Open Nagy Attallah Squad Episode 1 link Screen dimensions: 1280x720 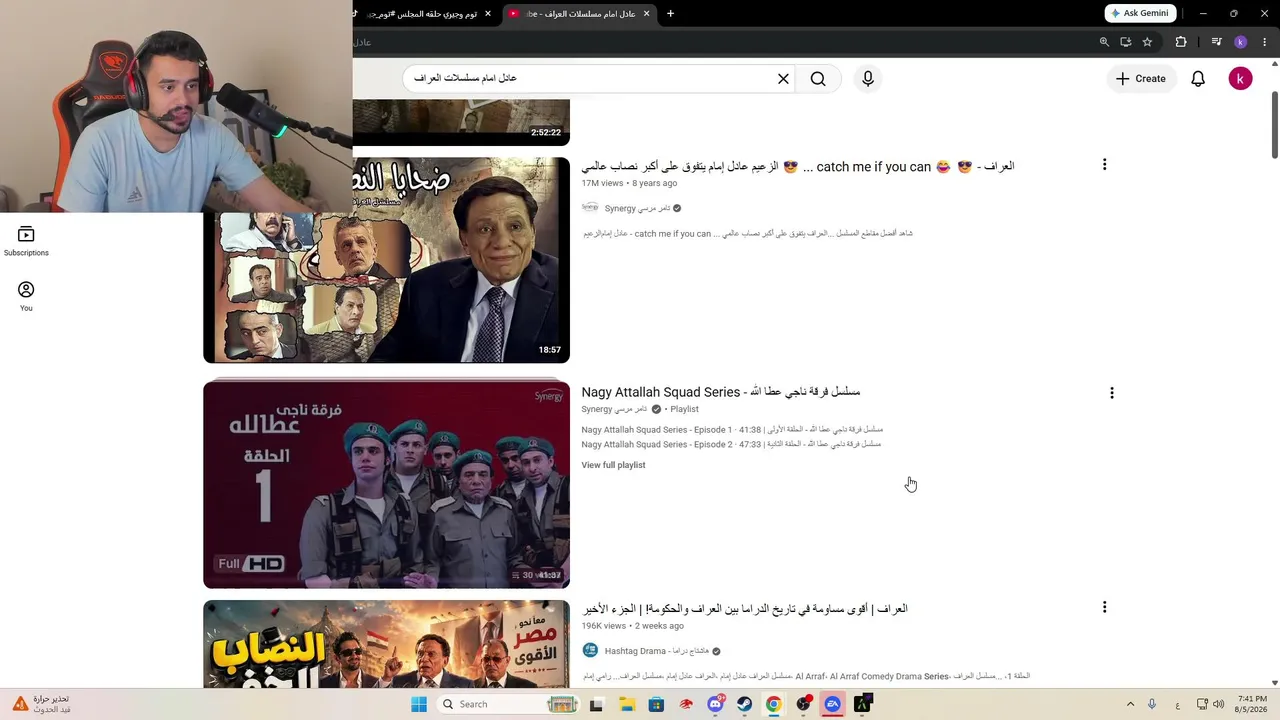[x=732, y=430]
